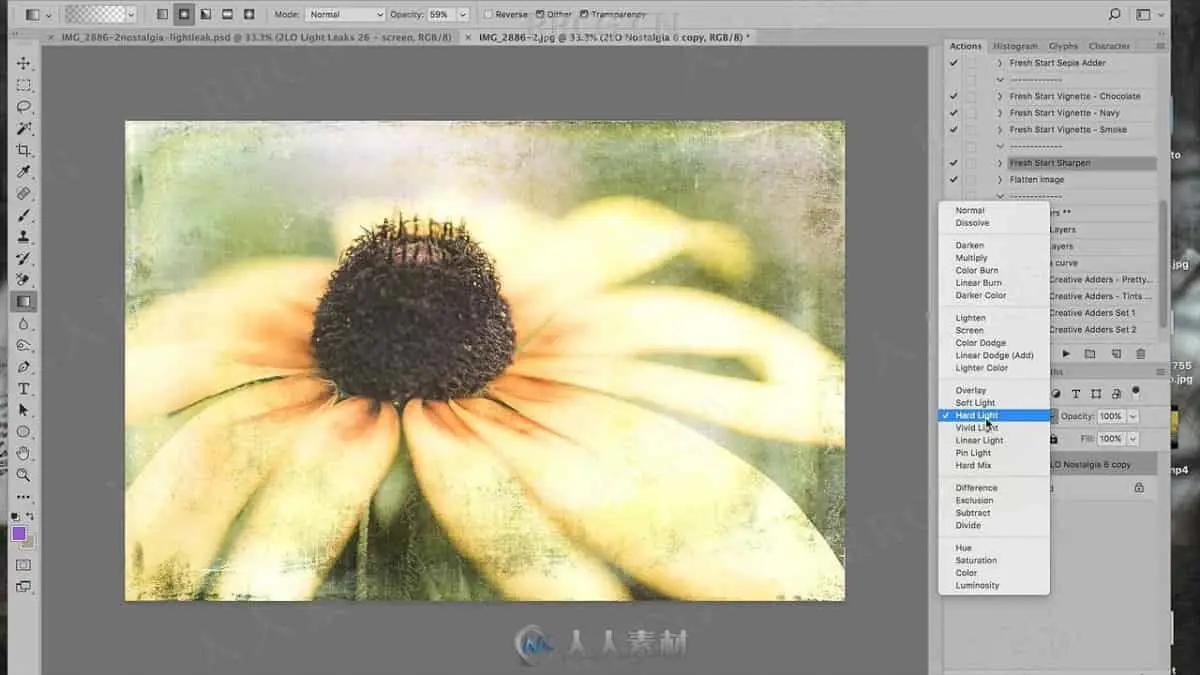The width and height of the screenshot is (1200, 675).
Task: Select the Eyedropper tool
Action: point(24,172)
